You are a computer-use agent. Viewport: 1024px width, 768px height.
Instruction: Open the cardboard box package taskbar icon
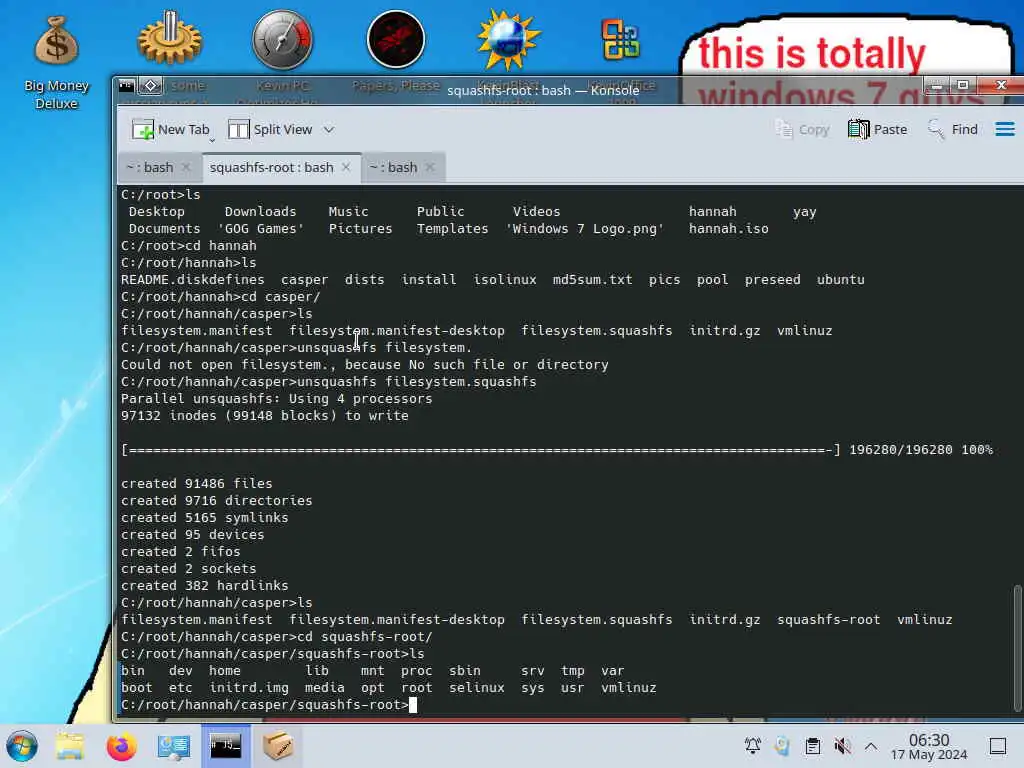point(278,745)
